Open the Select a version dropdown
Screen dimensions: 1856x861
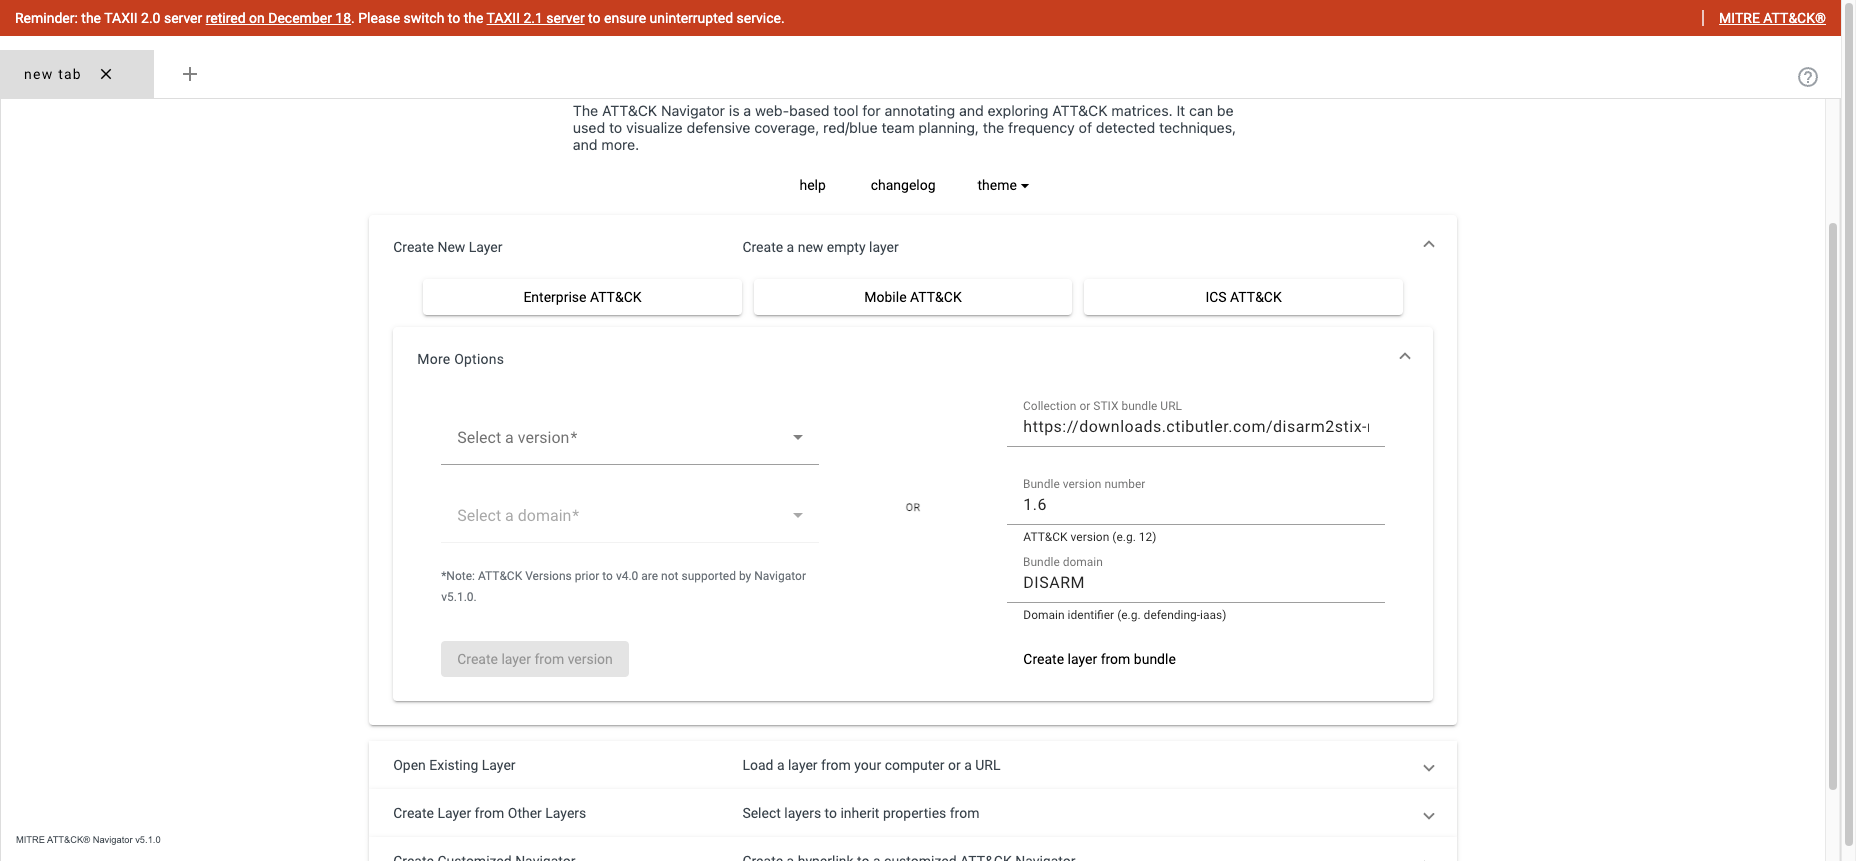point(629,438)
